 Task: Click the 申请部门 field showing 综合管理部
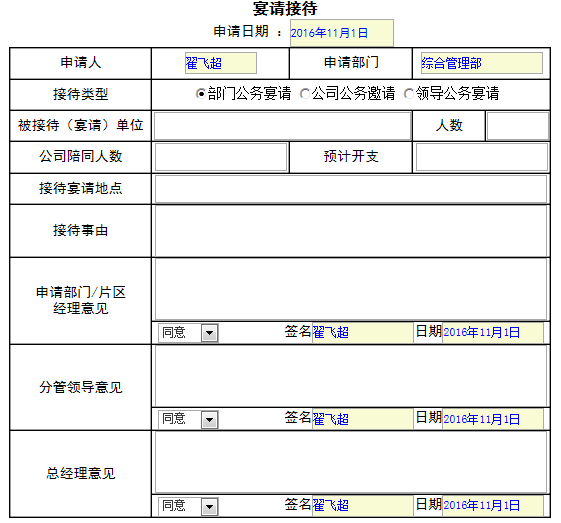pyautogui.click(x=482, y=63)
